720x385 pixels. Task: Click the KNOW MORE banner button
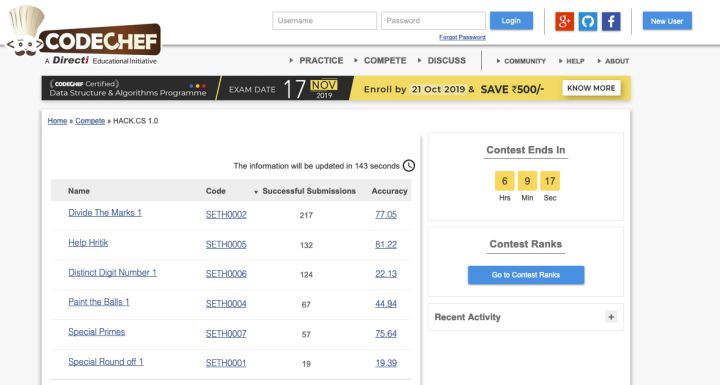tap(591, 88)
